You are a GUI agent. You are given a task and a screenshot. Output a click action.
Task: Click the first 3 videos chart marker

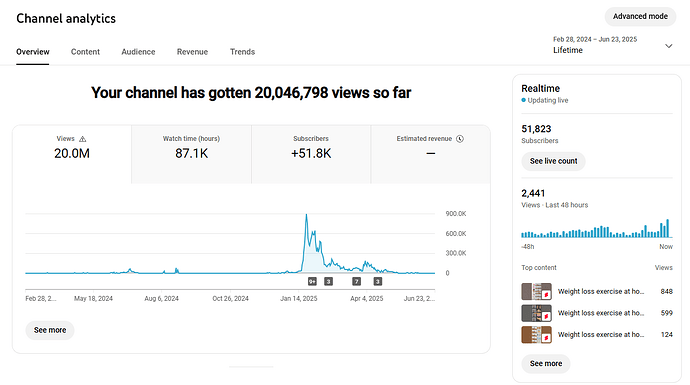pyautogui.click(x=328, y=281)
